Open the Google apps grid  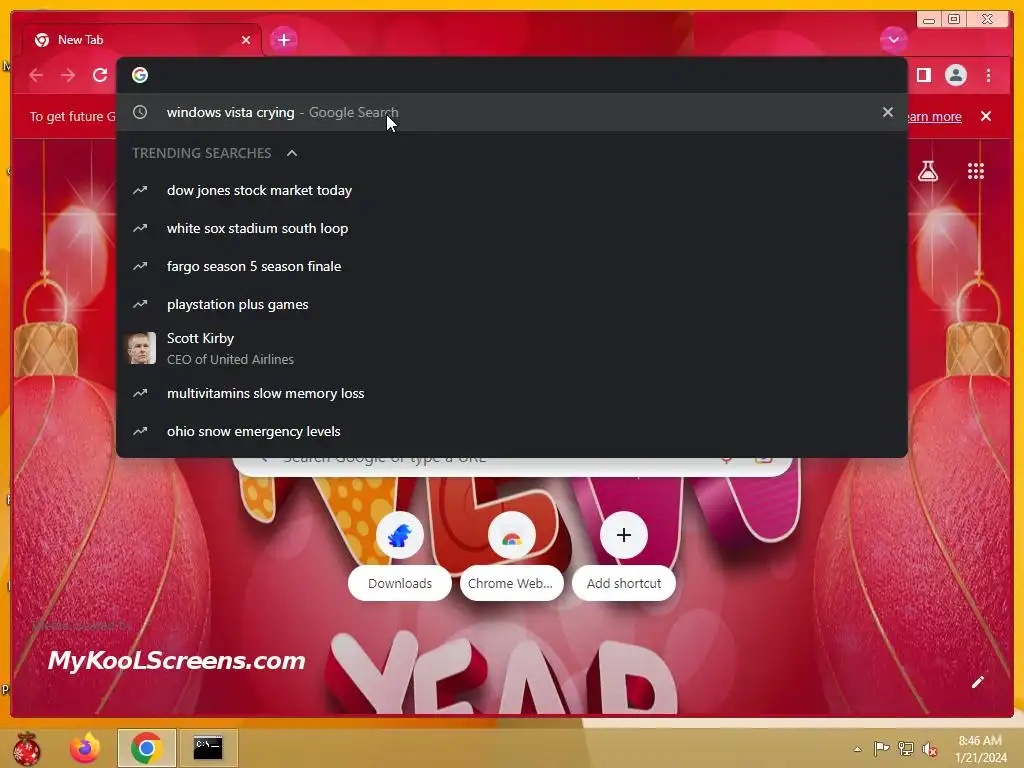point(976,171)
